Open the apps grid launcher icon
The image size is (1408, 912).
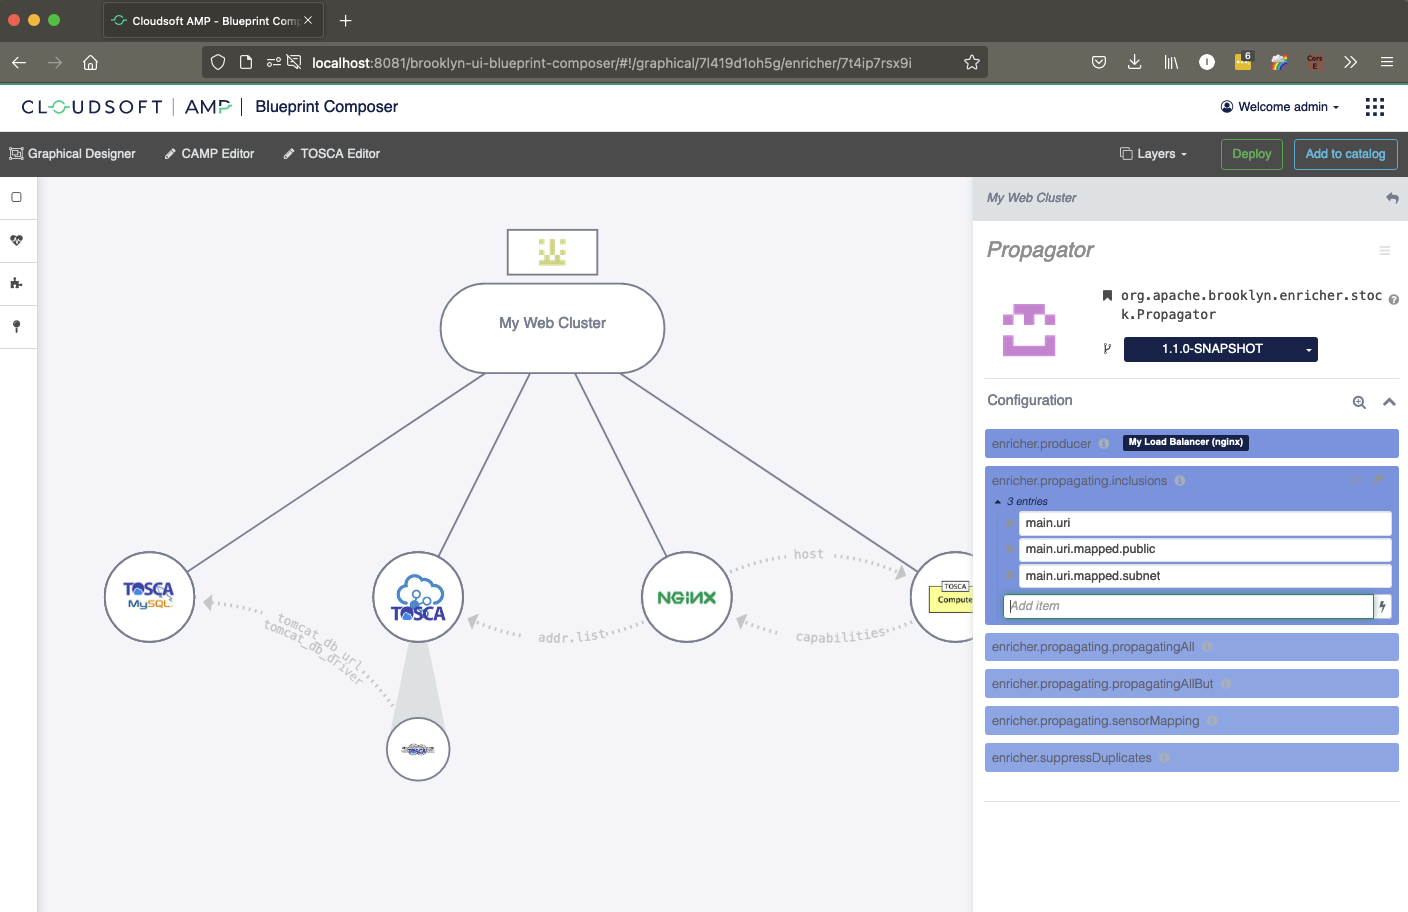[x=1375, y=107]
